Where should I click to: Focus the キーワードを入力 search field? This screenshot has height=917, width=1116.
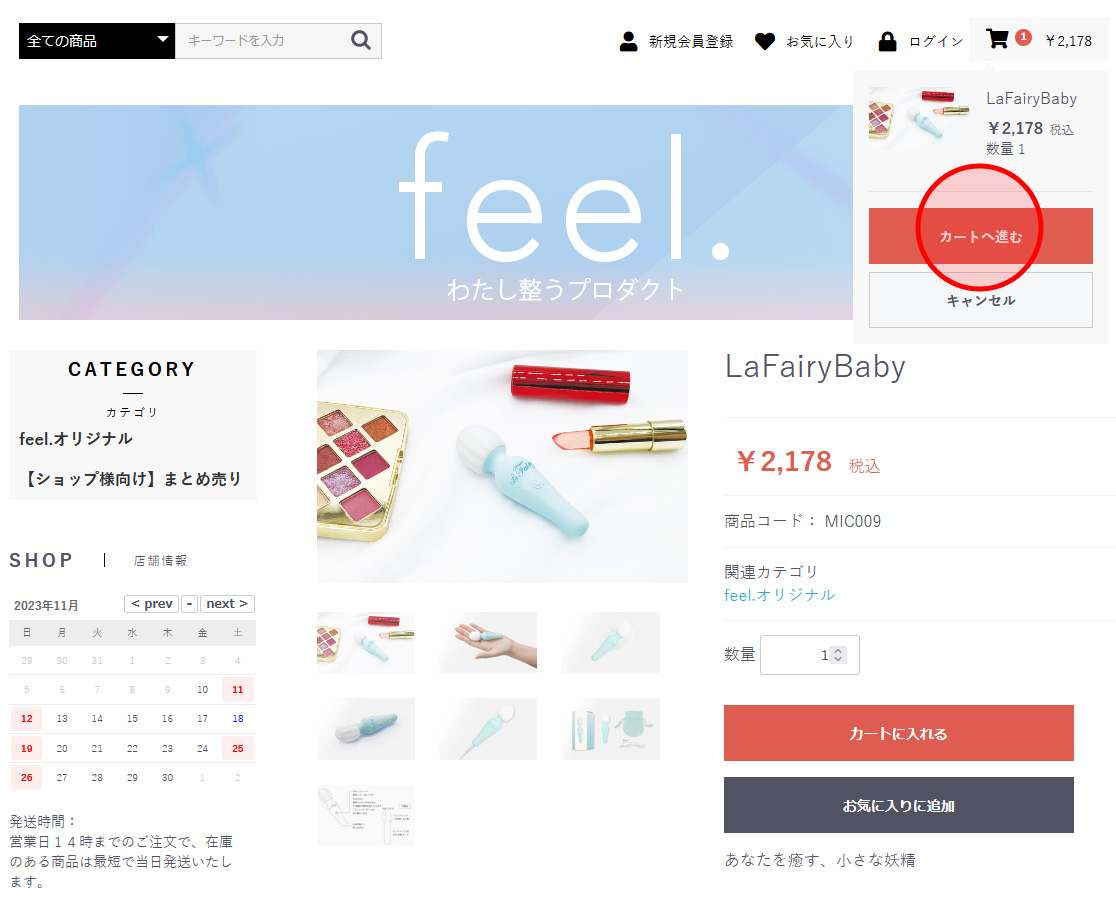click(262, 41)
